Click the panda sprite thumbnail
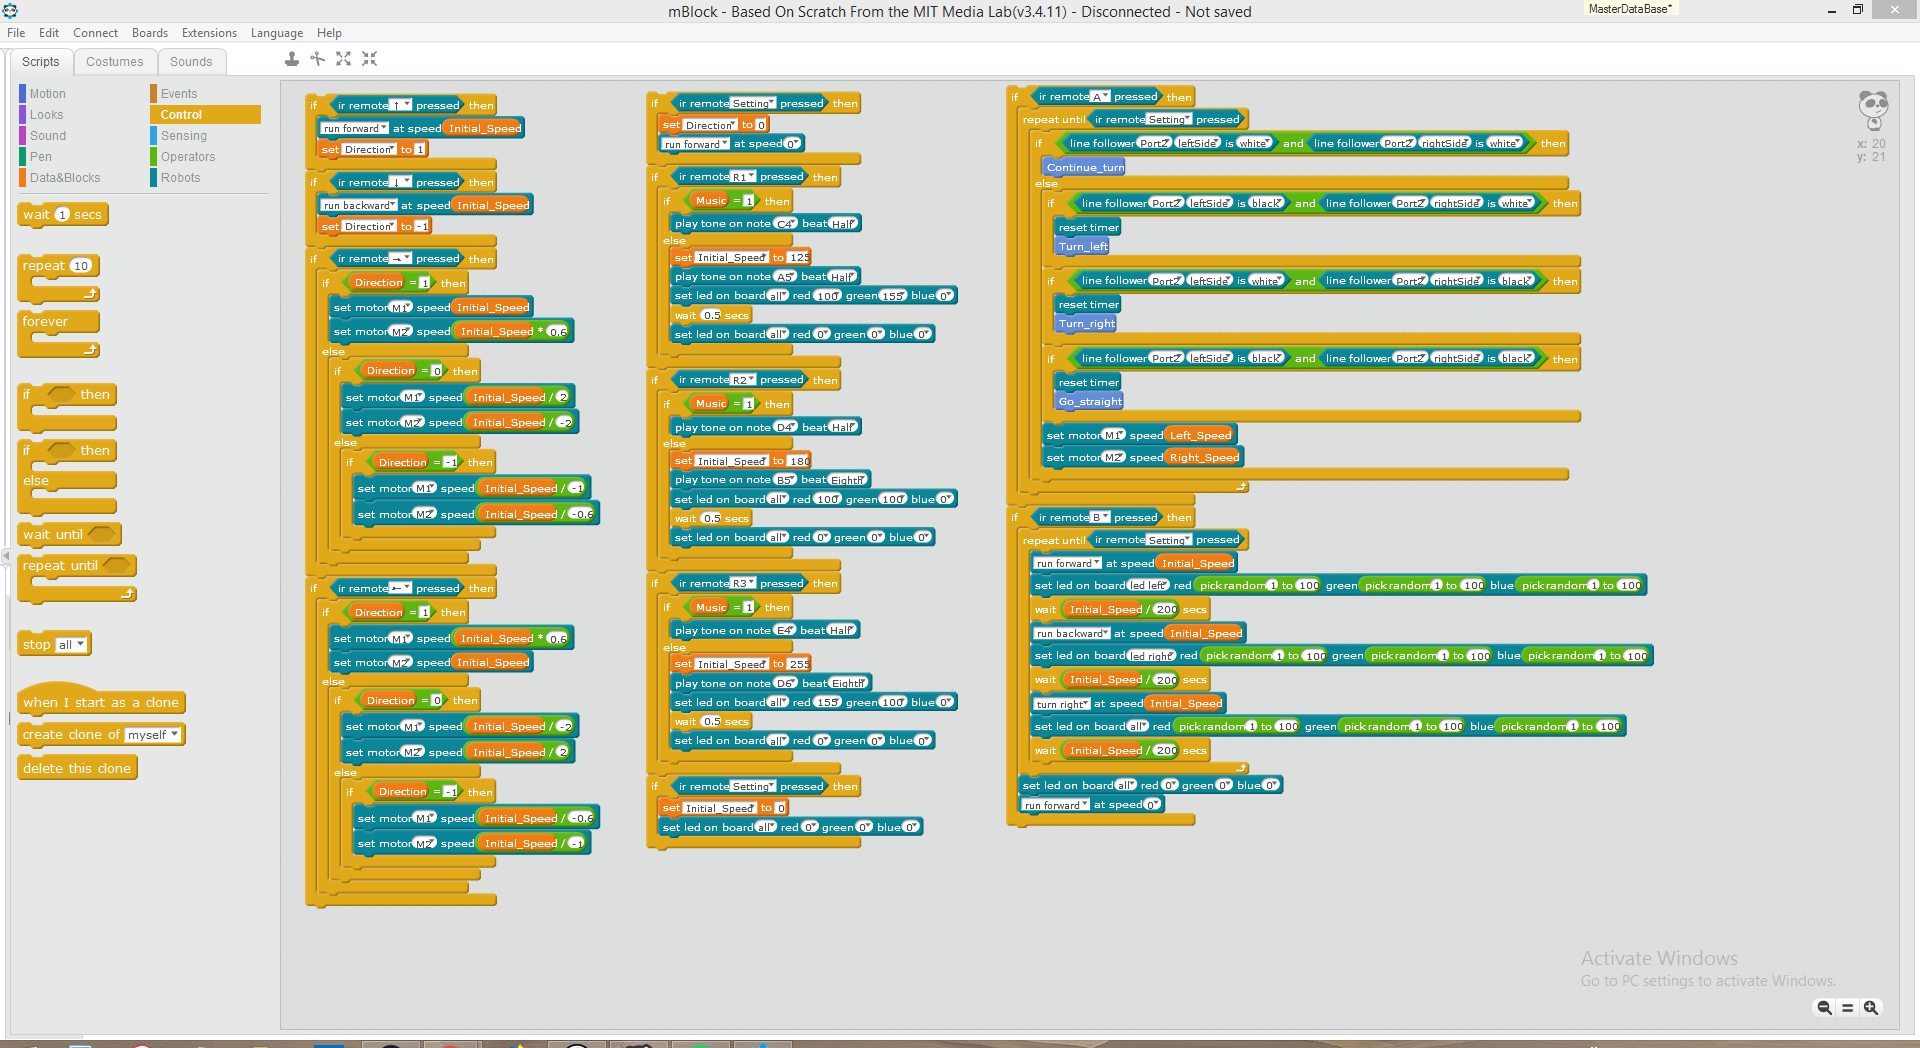 click(x=1872, y=110)
